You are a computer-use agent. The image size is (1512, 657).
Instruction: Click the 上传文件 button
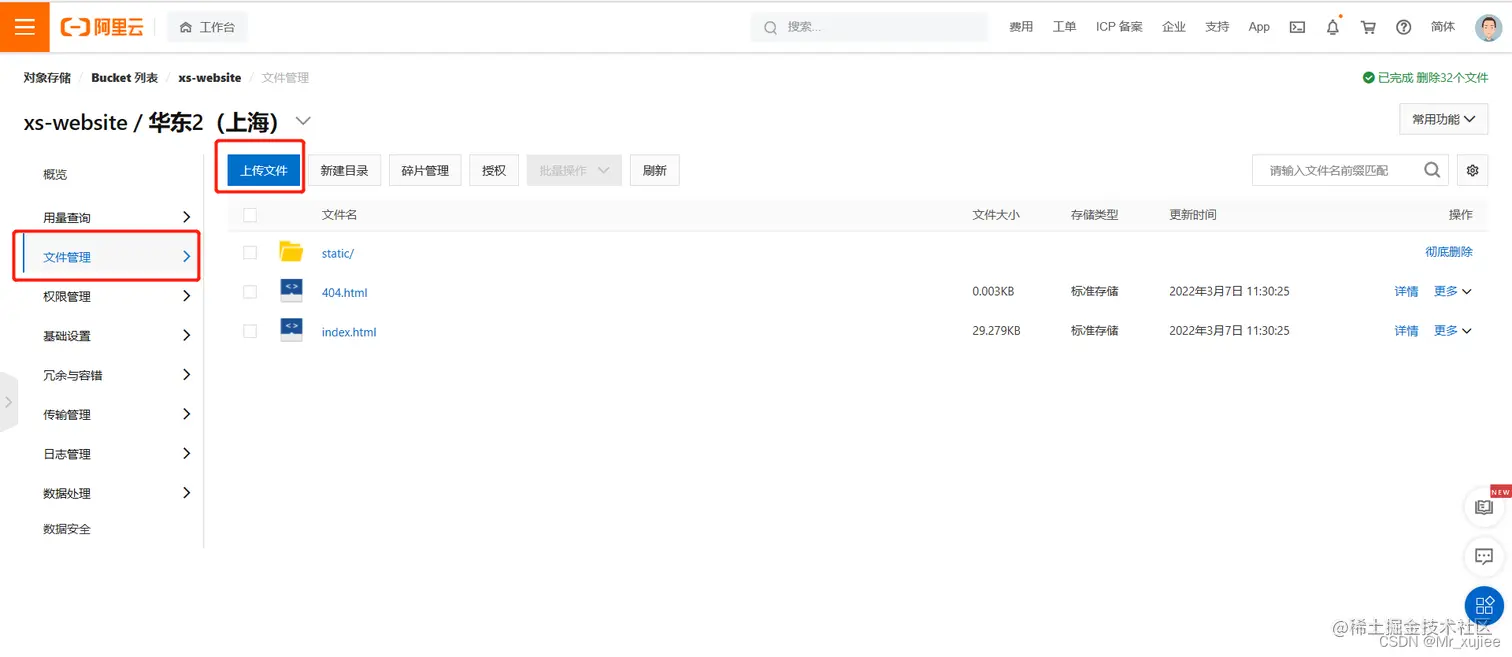tap(264, 170)
